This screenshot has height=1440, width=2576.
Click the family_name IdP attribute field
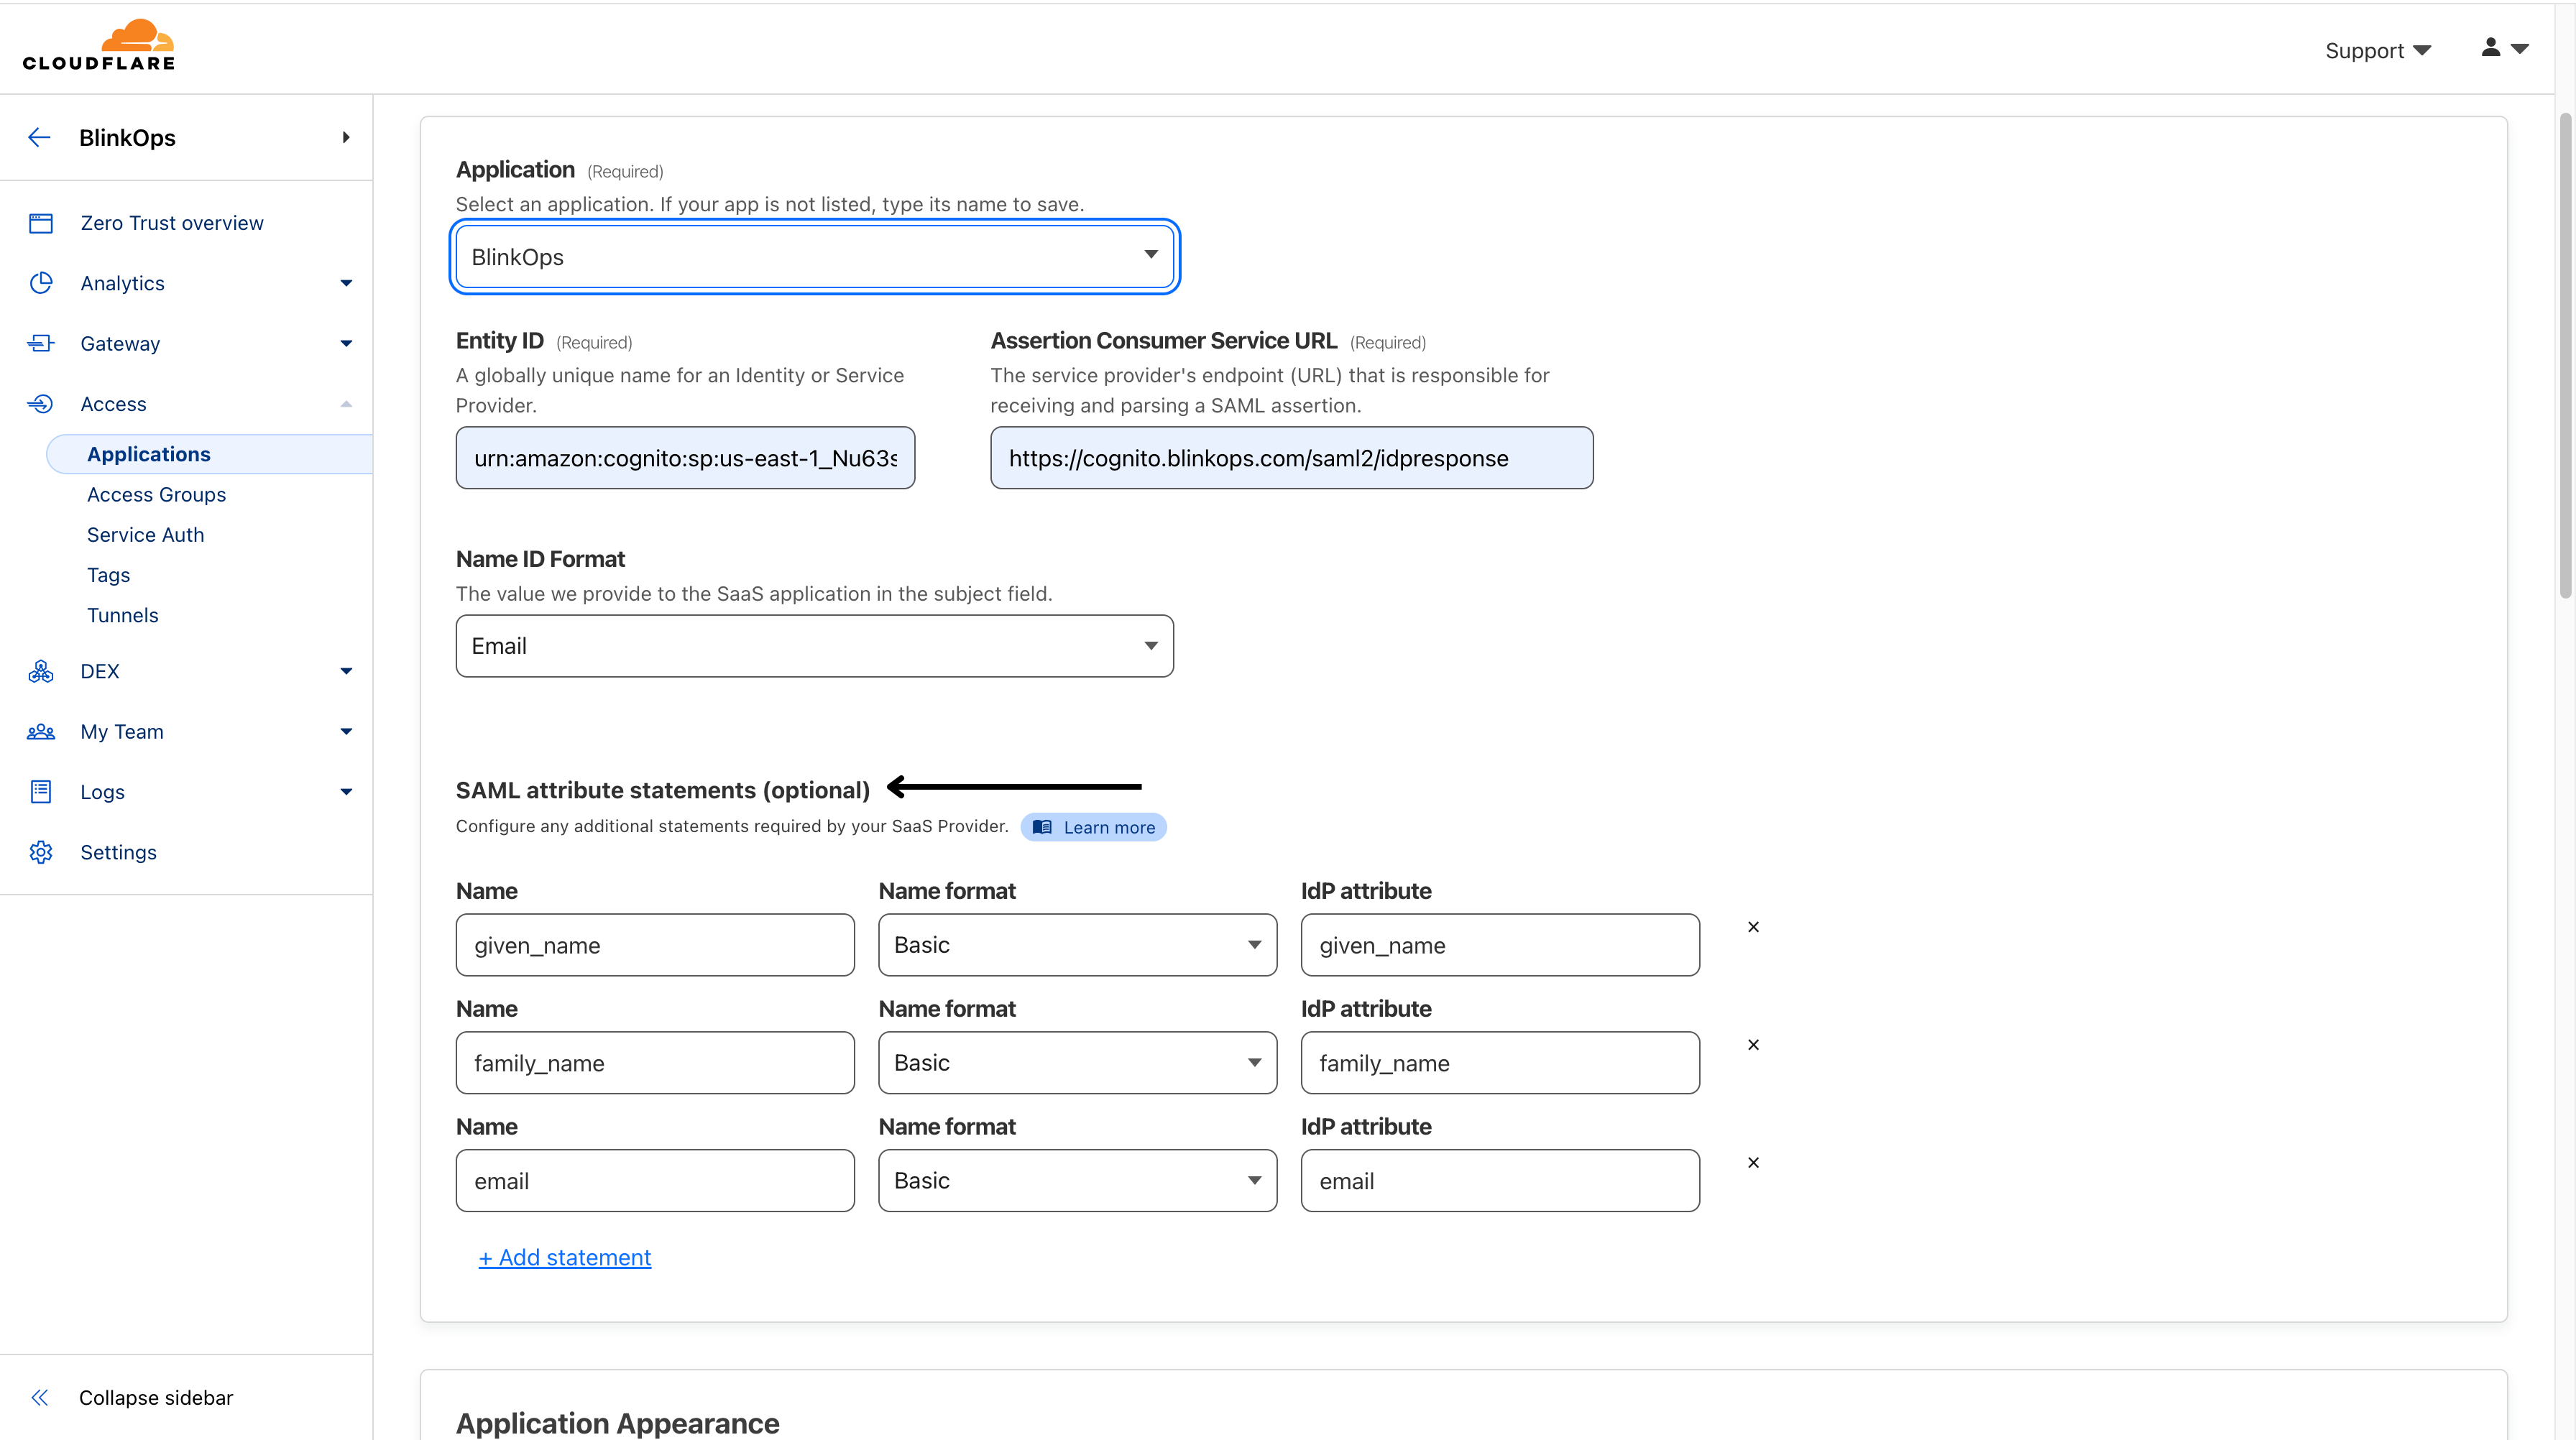click(x=1500, y=1063)
